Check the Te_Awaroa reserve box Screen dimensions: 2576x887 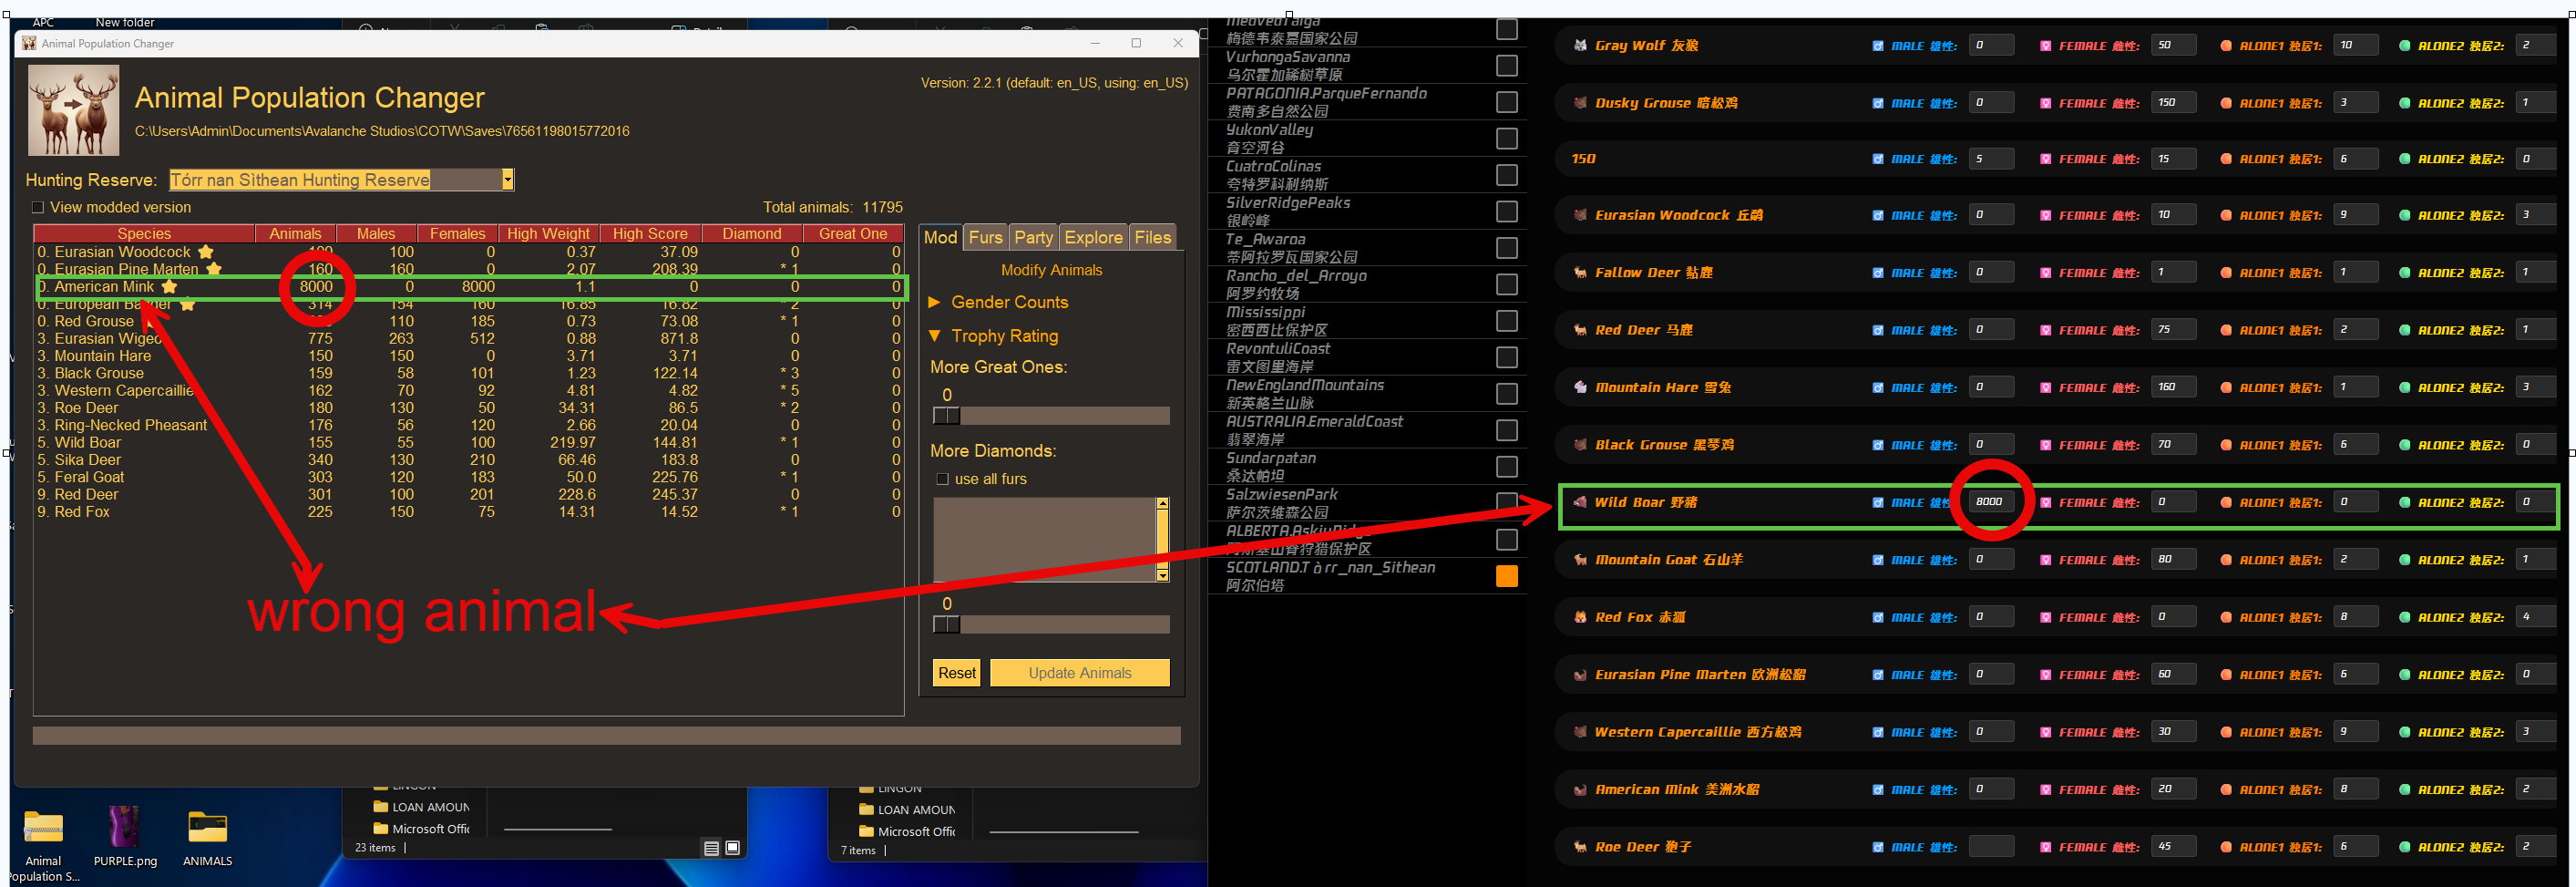[x=1506, y=248]
